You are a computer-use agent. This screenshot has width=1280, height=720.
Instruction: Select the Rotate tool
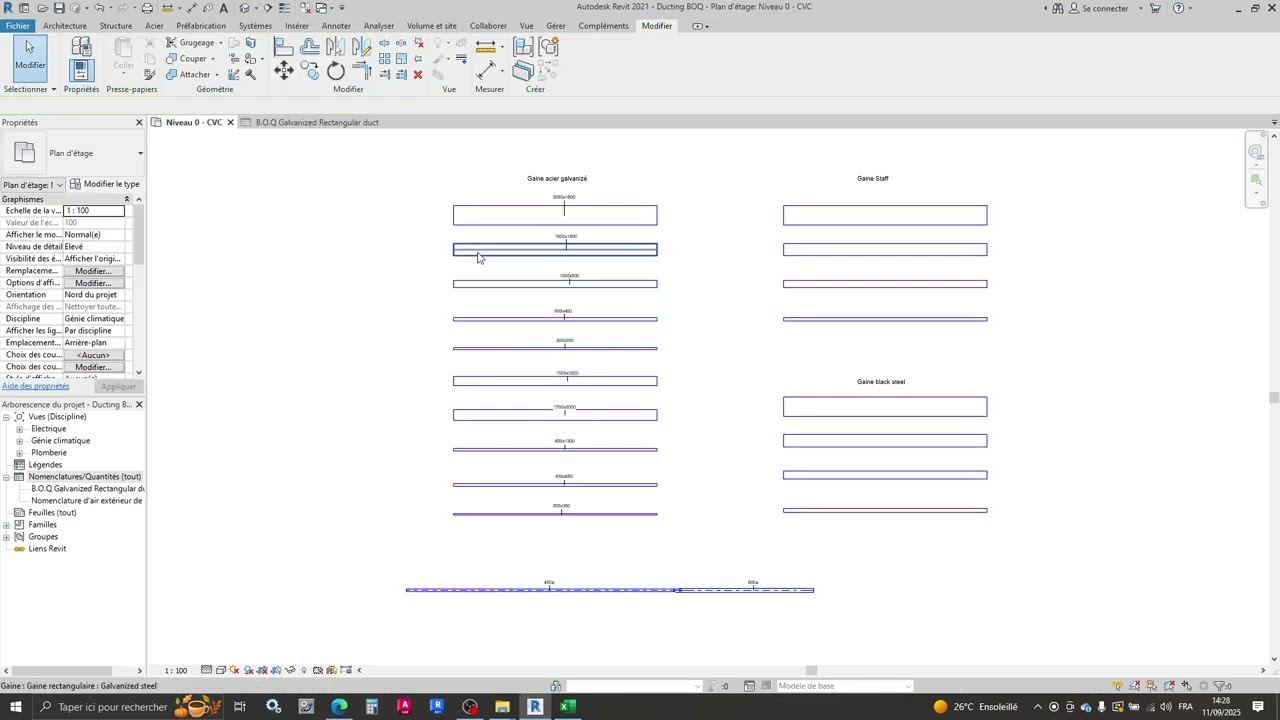pyautogui.click(x=336, y=70)
